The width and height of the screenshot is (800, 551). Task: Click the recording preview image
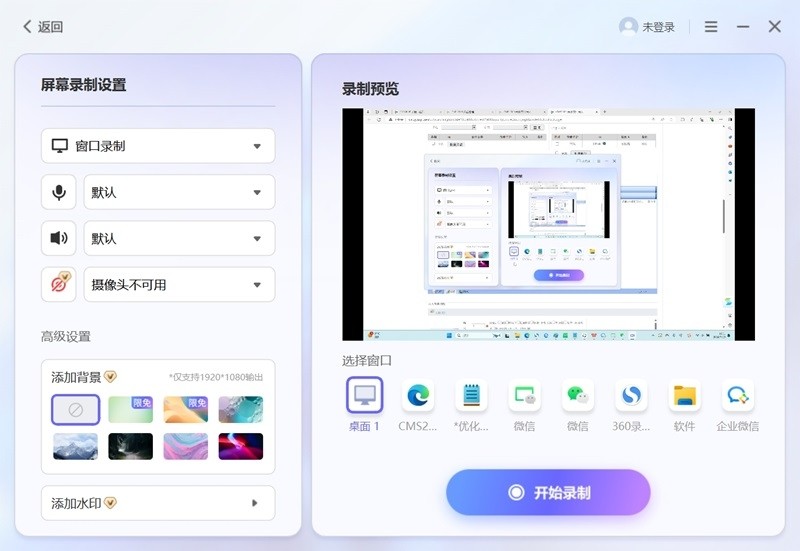548,224
